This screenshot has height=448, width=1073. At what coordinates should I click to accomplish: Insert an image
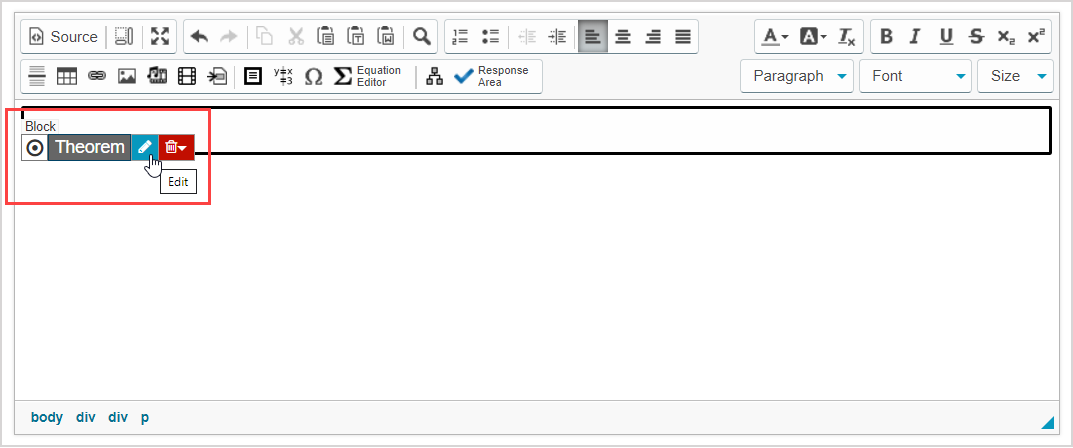pyautogui.click(x=127, y=76)
